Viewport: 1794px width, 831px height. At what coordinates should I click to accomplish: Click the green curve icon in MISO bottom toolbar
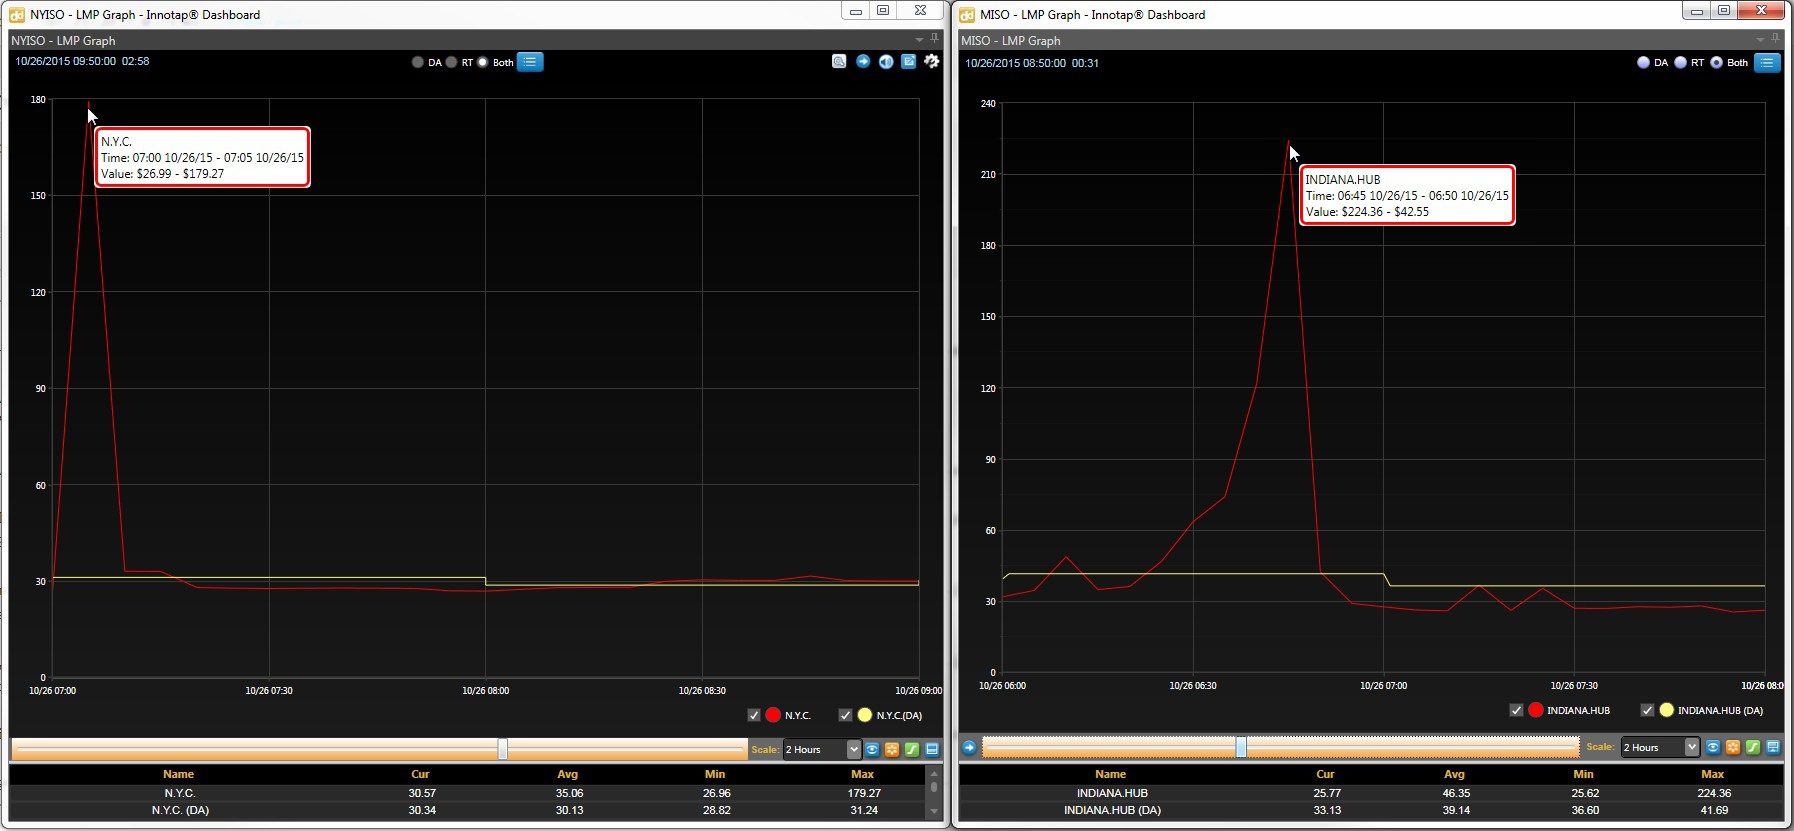1753,747
